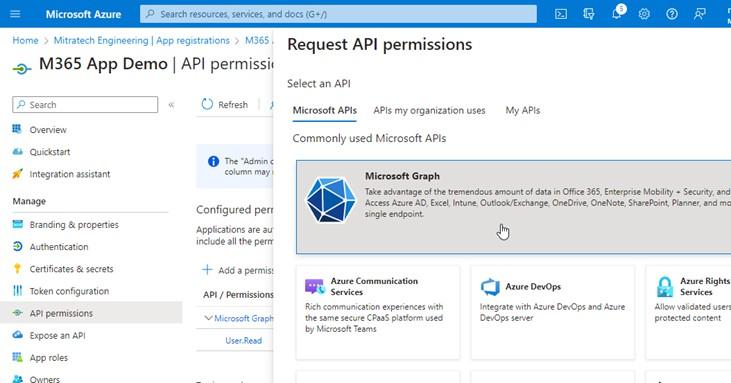
Task: Click the sidebar Search field
Action: [85, 105]
